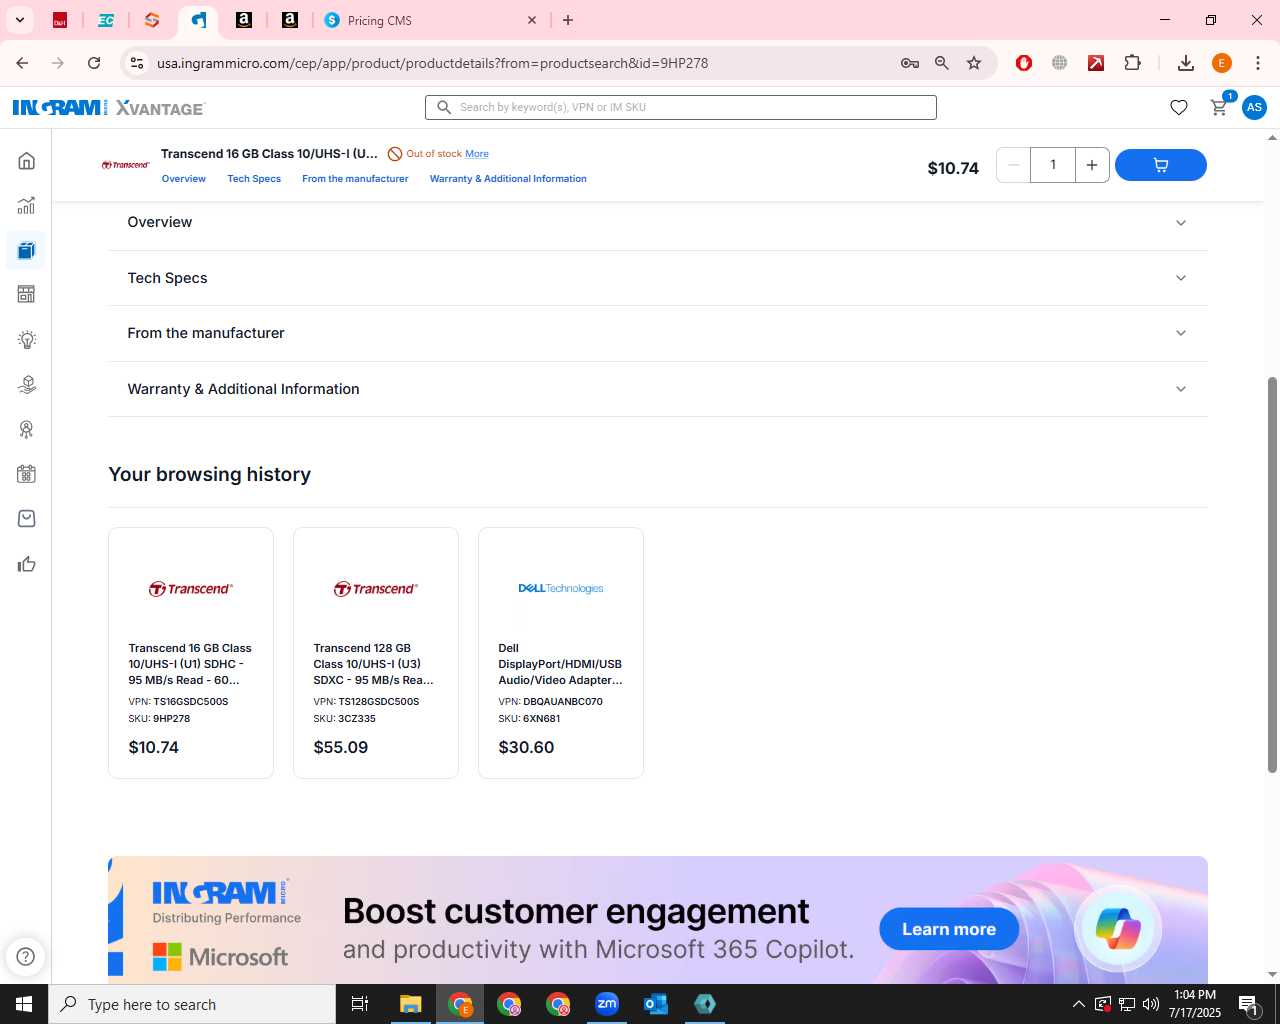This screenshot has width=1280, height=1024.
Task: Click the keyword search field
Action: 681,107
